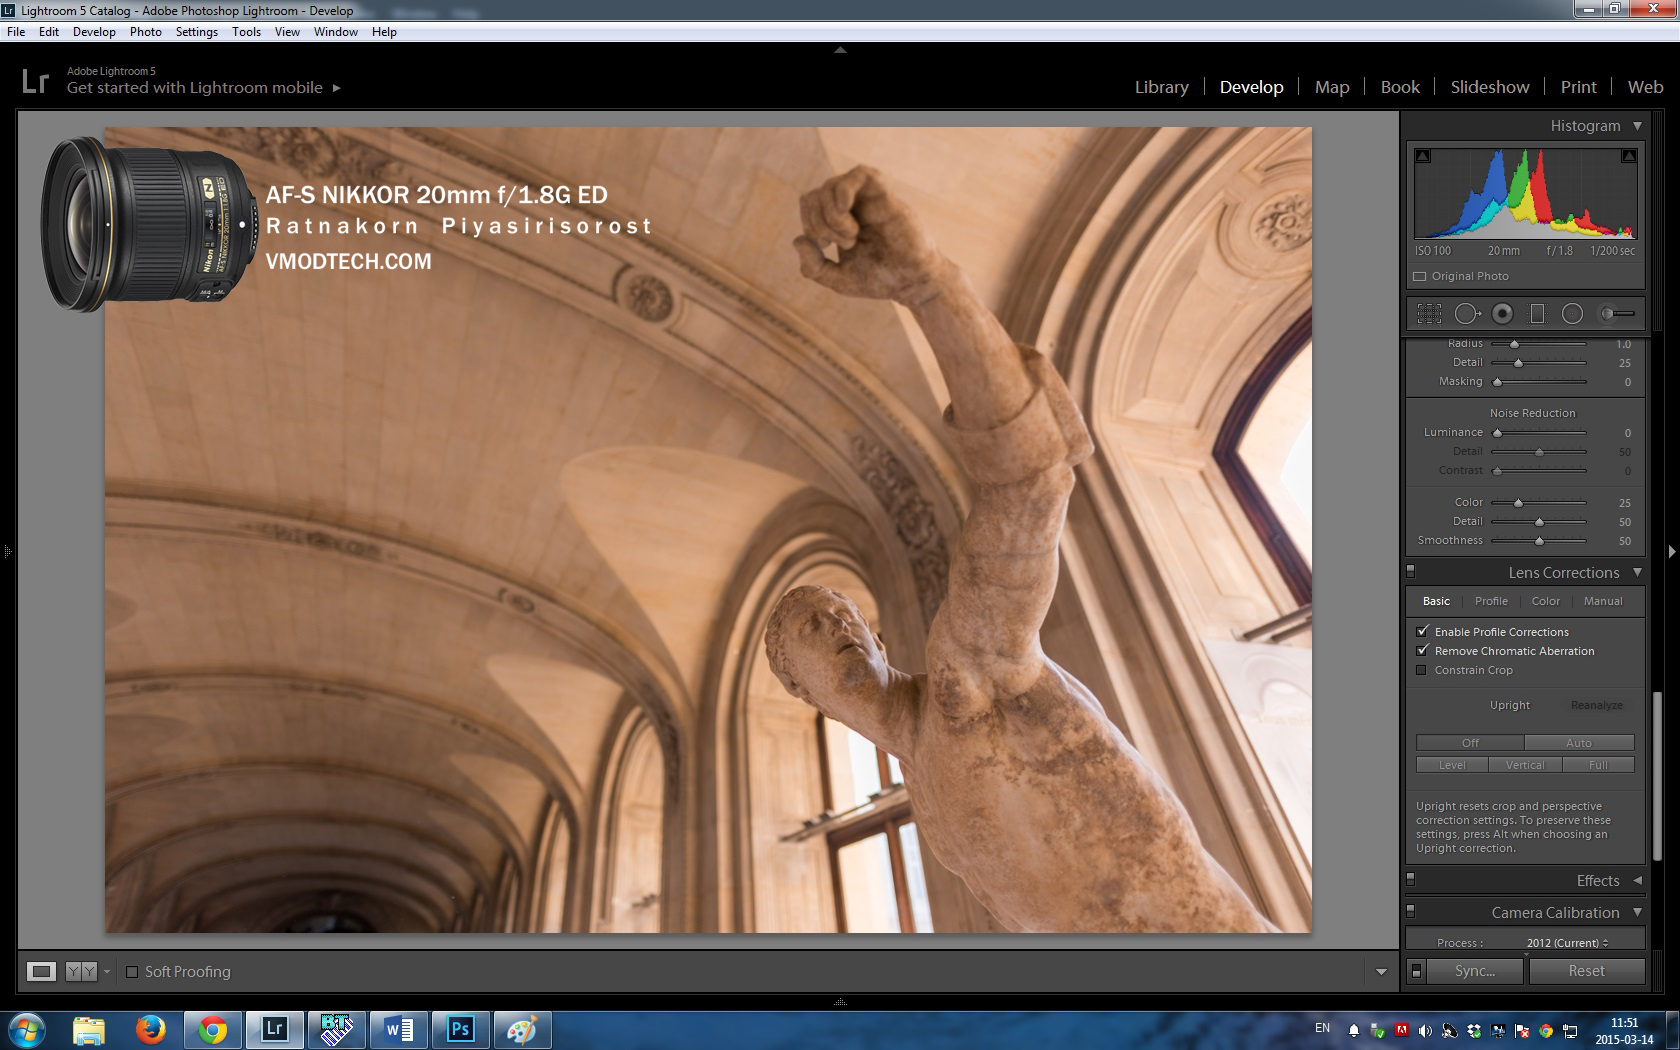Click the Lightroom Lr logo
The height and width of the screenshot is (1050, 1680).
coord(35,81)
